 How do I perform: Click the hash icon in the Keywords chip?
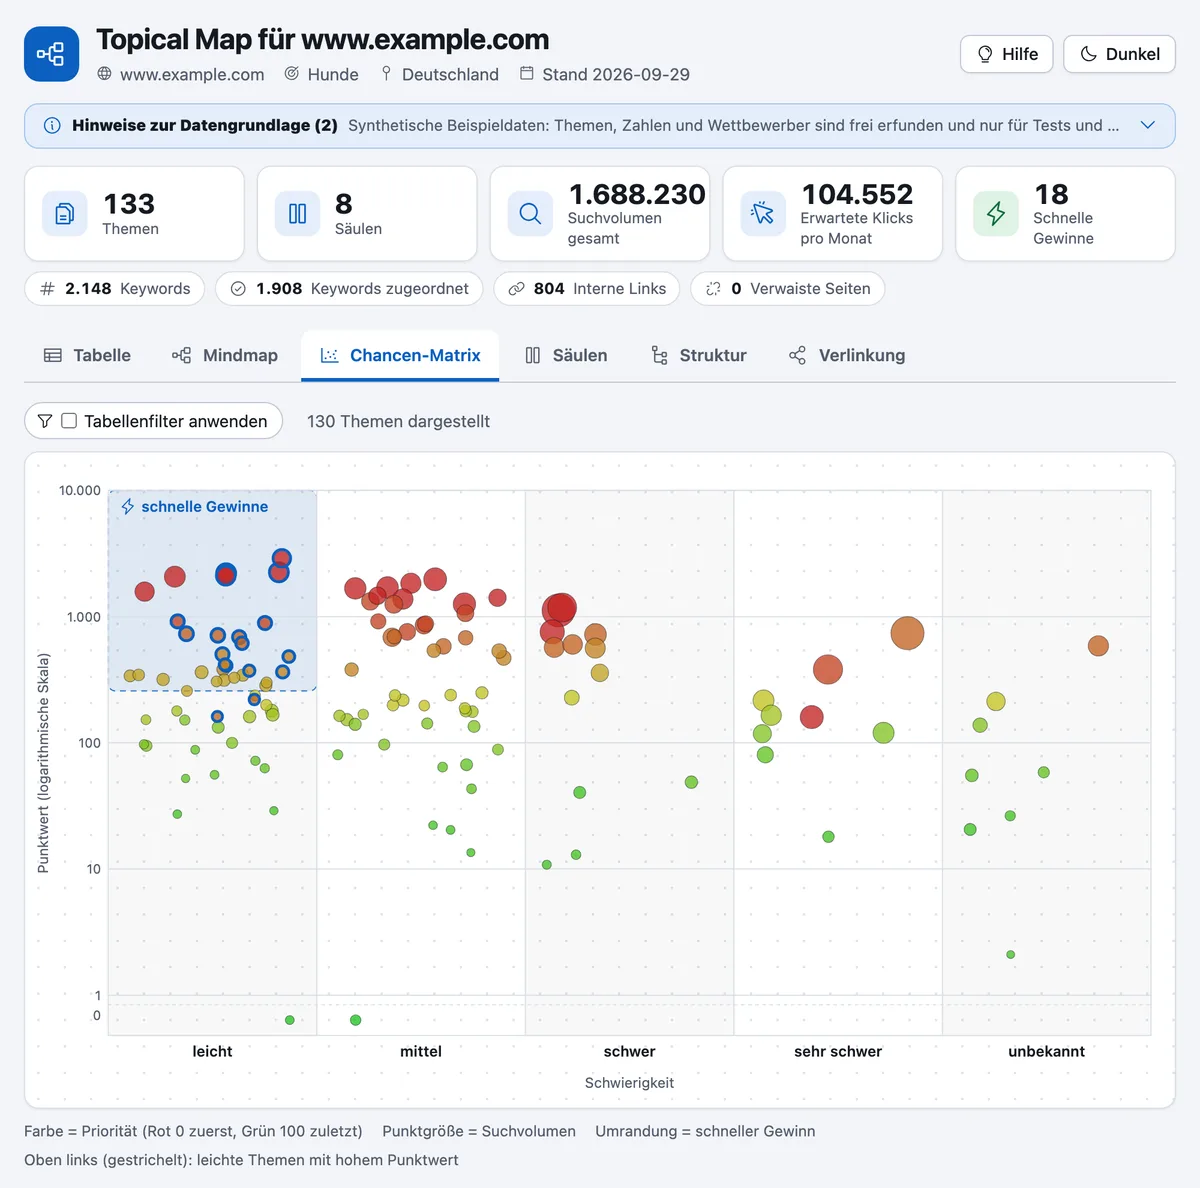47,289
